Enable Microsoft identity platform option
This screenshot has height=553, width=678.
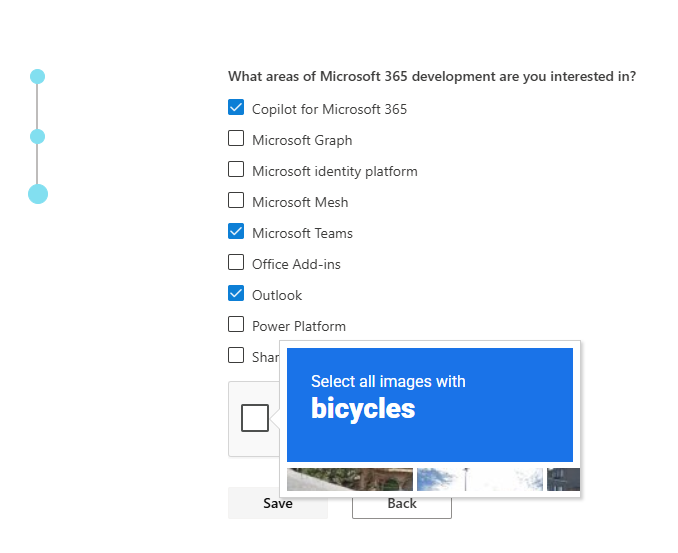click(x=236, y=169)
